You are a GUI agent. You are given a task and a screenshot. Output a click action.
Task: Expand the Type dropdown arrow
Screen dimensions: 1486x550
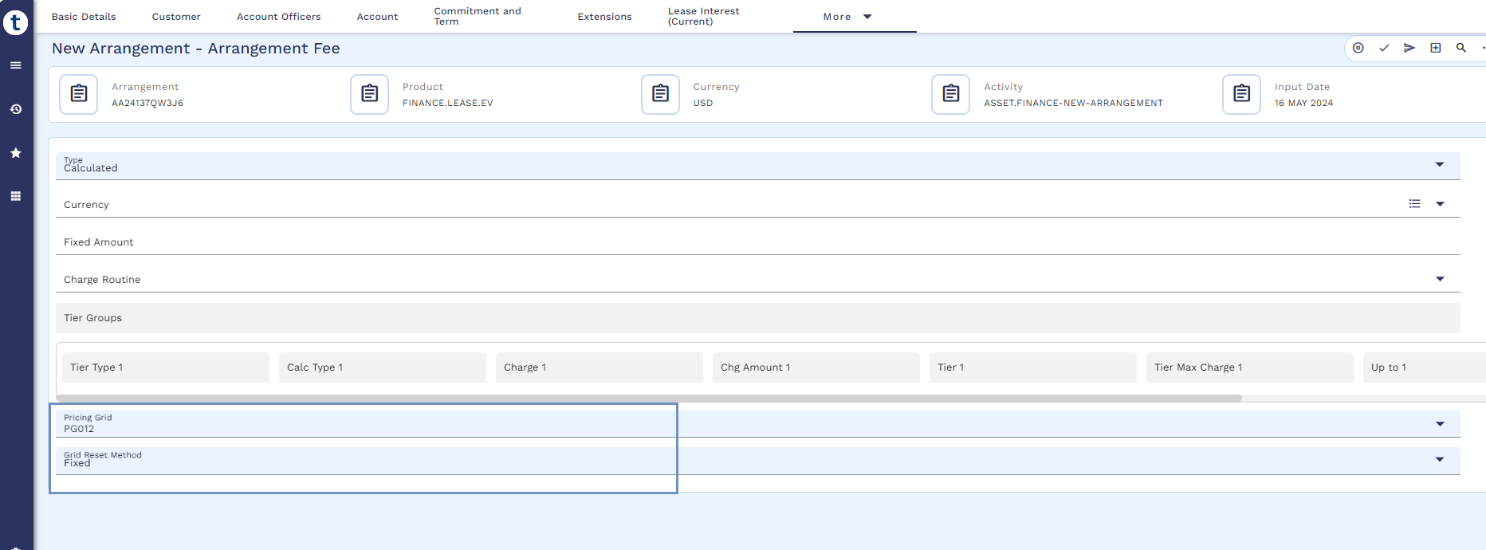coord(1440,165)
